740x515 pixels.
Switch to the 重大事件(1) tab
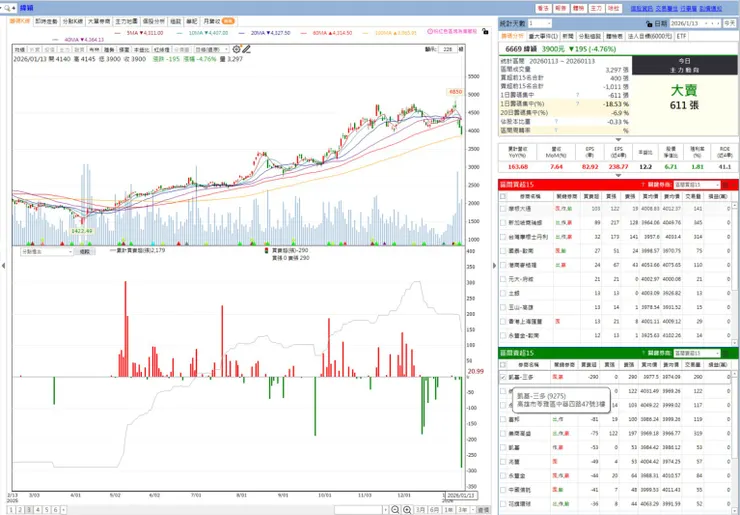point(543,36)
